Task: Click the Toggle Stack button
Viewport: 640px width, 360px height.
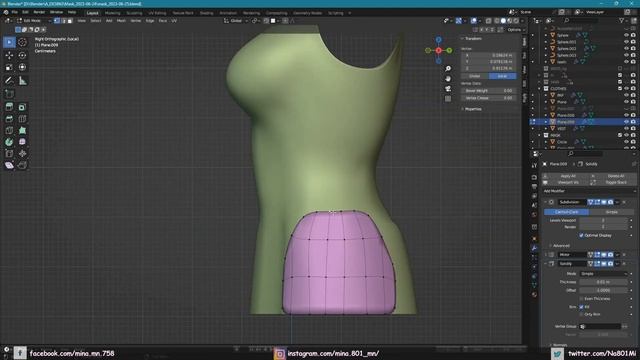Action: [613, 182]
